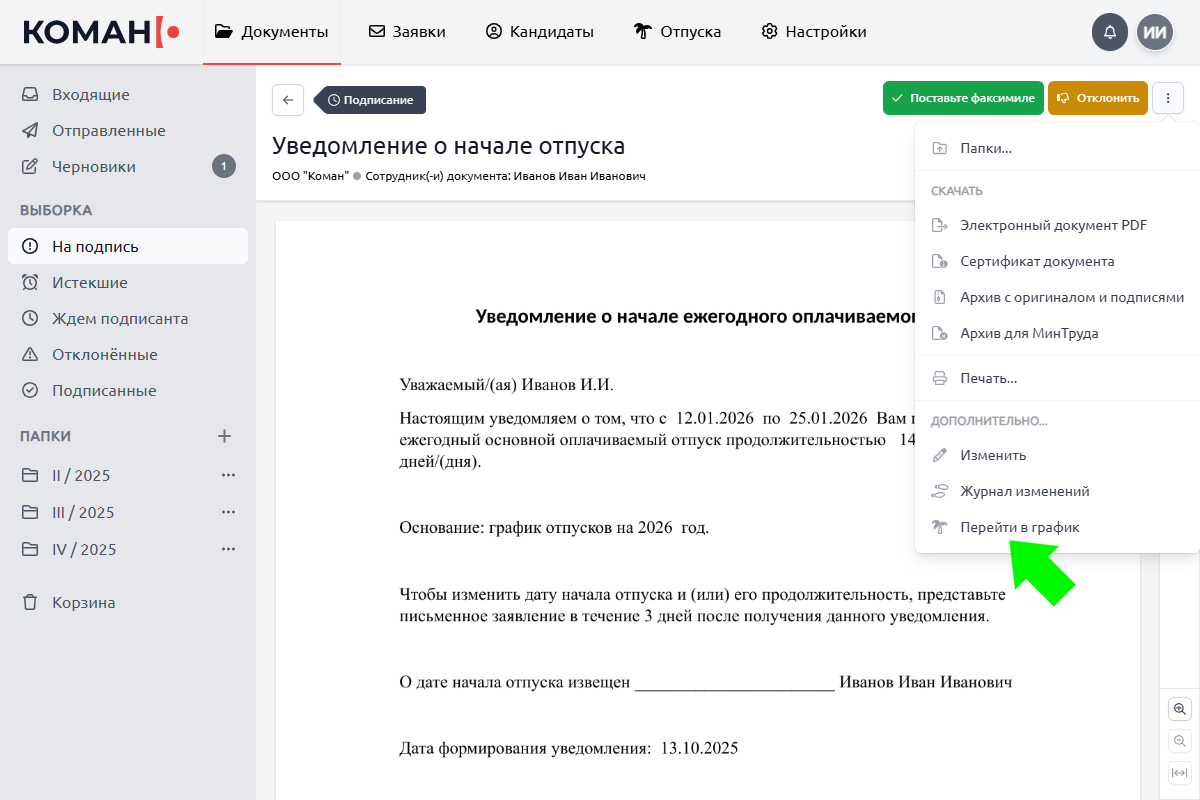
Task: Switch to the Отпуска tab
Action: click(x=678, y=32)
